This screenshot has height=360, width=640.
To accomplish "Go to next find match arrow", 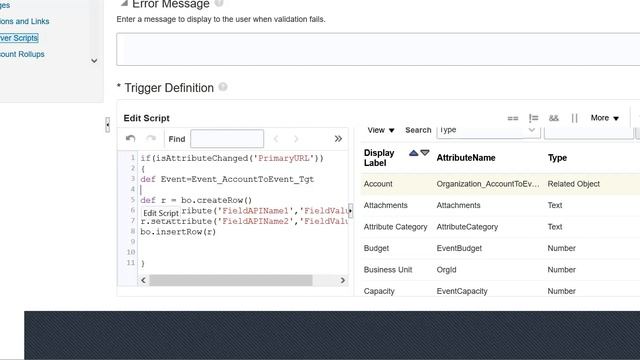I will point(296,139).
